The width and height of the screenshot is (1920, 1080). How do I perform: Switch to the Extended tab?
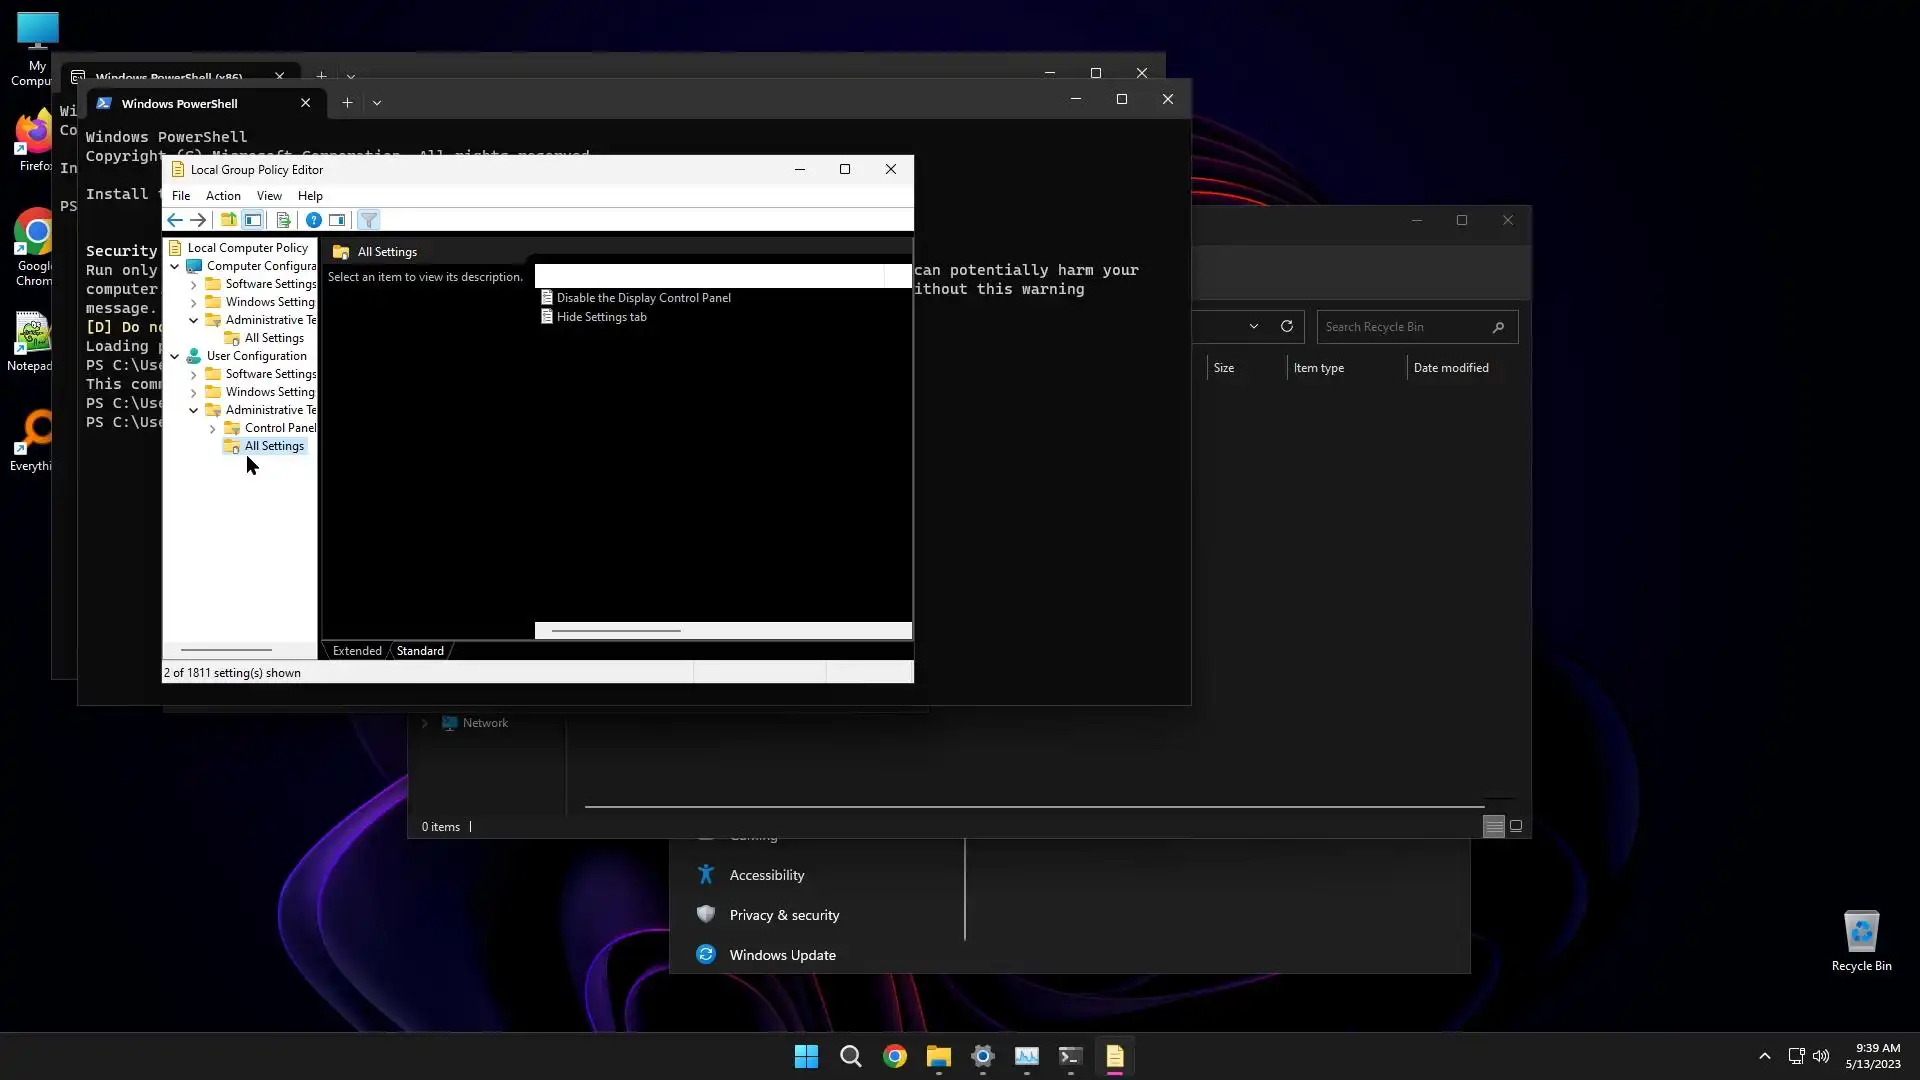pyautogui.click(x=357, y=651)
